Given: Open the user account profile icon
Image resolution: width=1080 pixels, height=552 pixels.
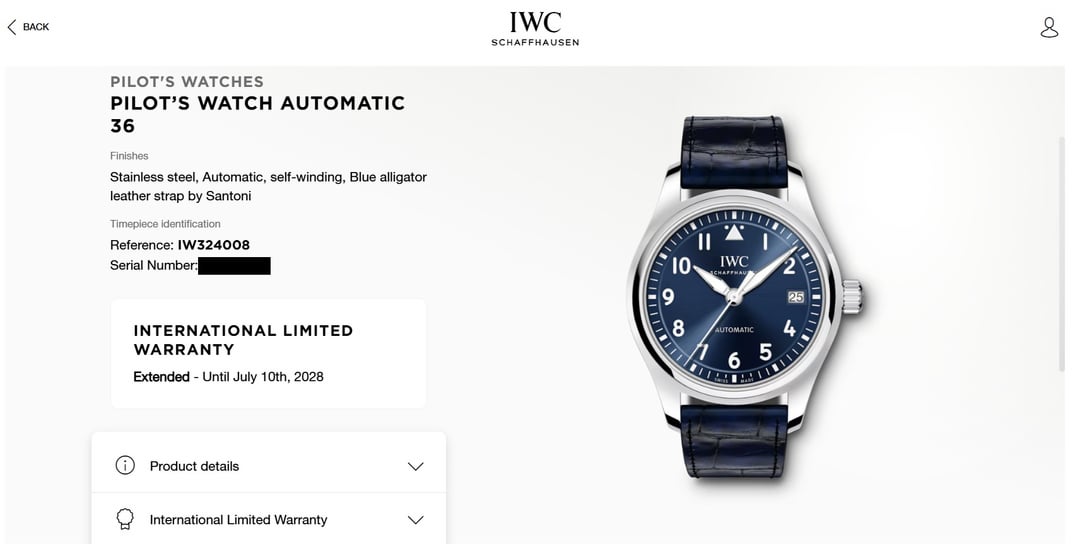Looking at the screenshot, I should click(1048, 28).
